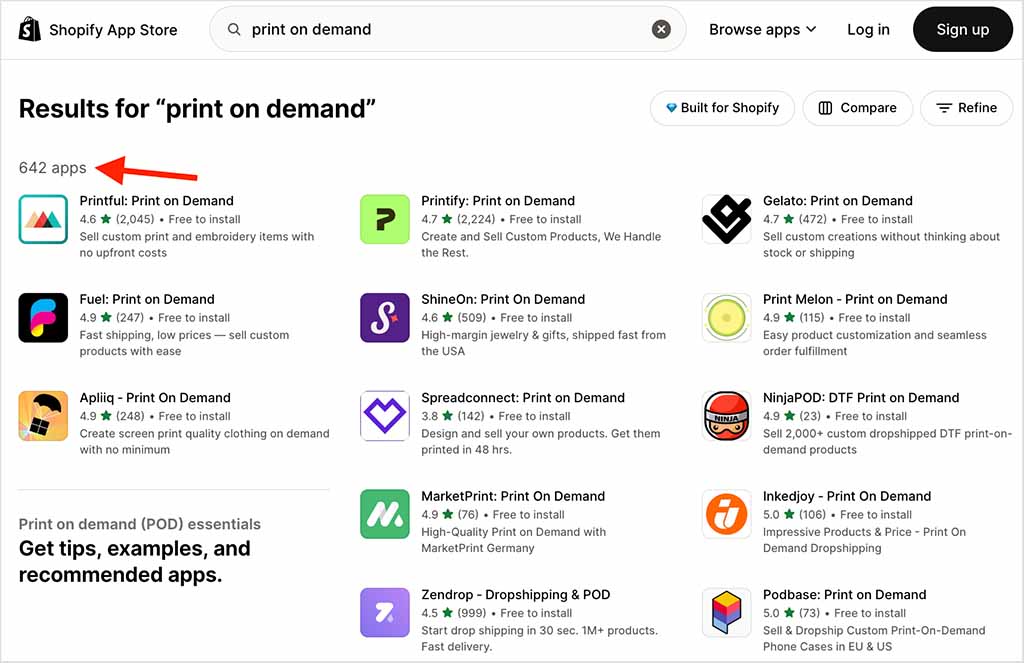The image size is (1024, 663).
Task: Click the '642 apps' result count
Action: tap(52, 168)
